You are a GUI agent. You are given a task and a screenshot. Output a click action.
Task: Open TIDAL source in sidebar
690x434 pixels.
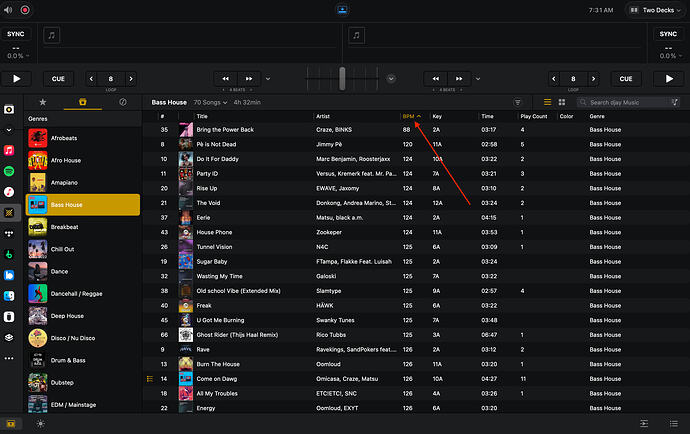pyautogui.click(x=9, y=234)
